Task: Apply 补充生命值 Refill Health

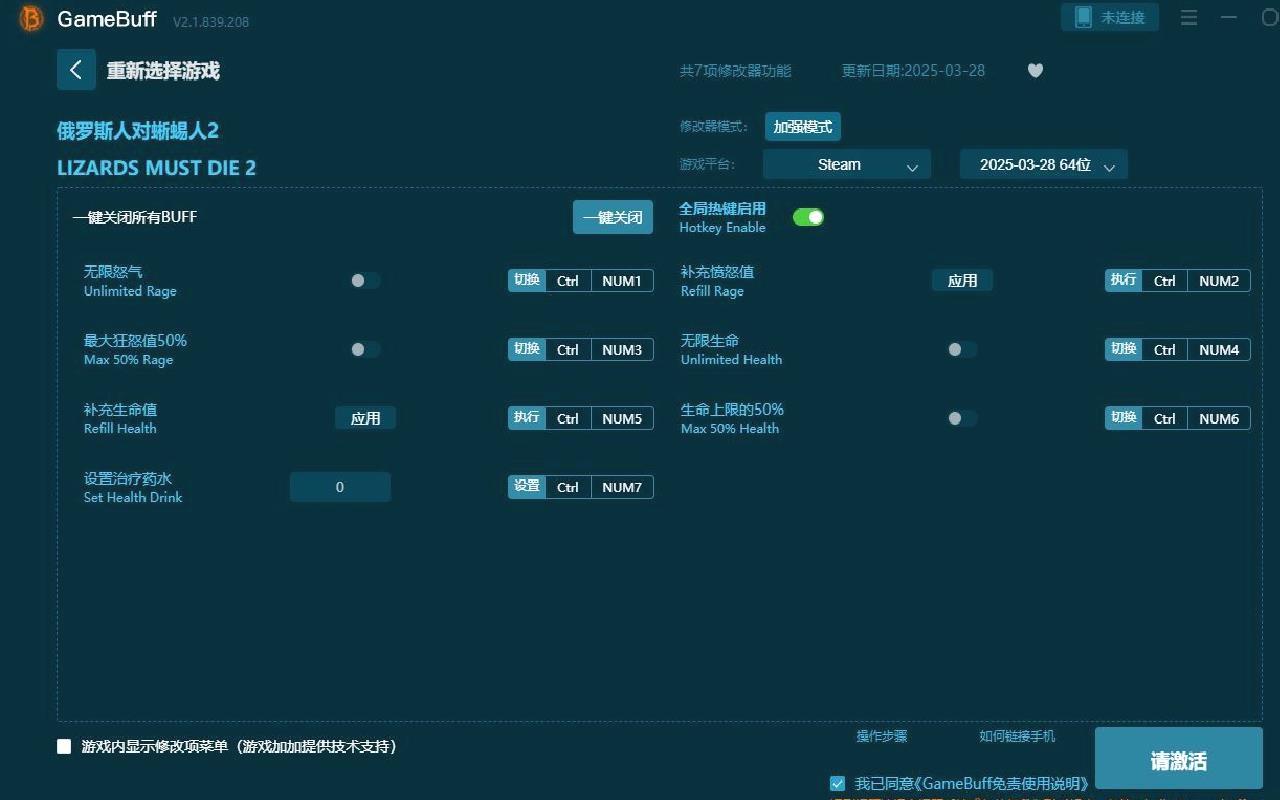Action: point(365,419)
